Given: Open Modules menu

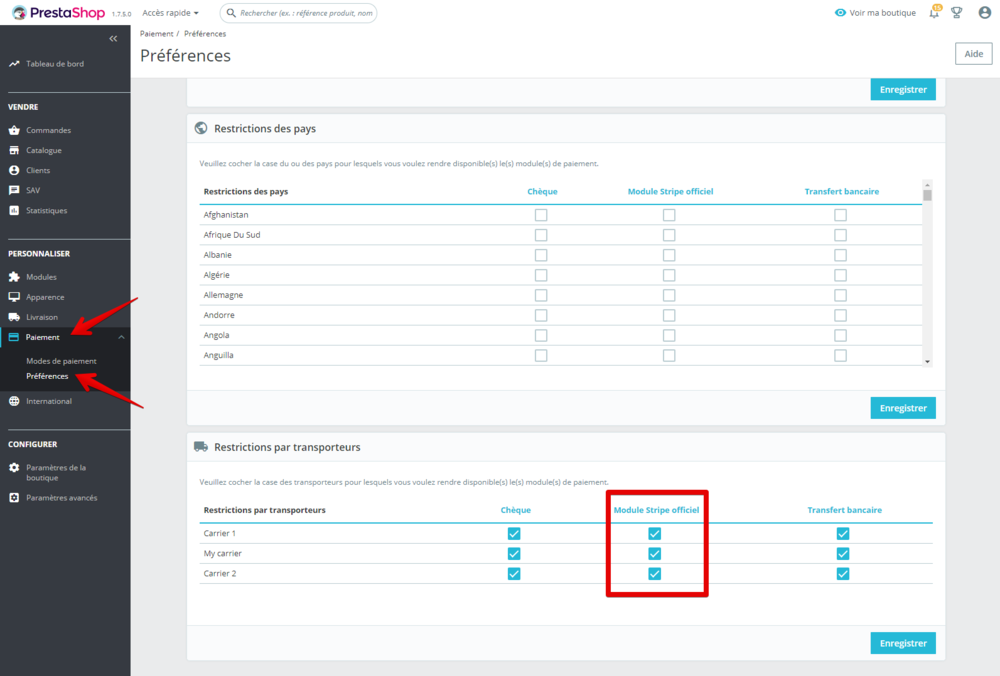Looking at the screenshot, I should tap(41, 277).
